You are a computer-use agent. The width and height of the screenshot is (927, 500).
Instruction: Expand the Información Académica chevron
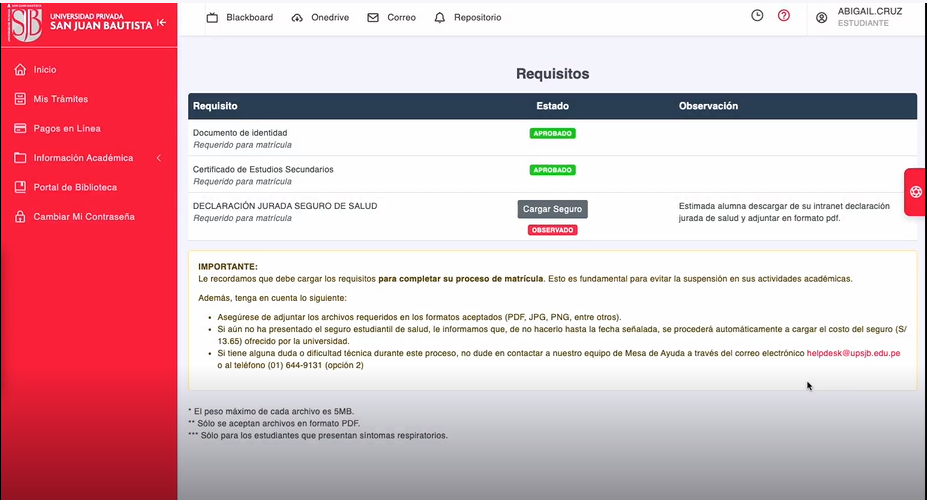click(158, 158)
